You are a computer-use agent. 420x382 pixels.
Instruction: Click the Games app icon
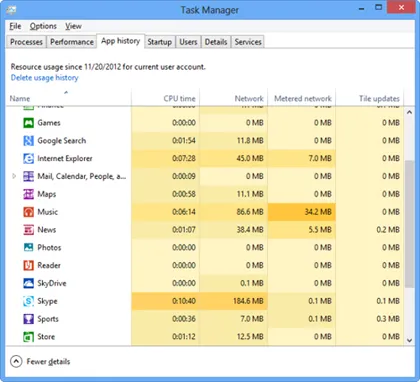click(28, 123)
